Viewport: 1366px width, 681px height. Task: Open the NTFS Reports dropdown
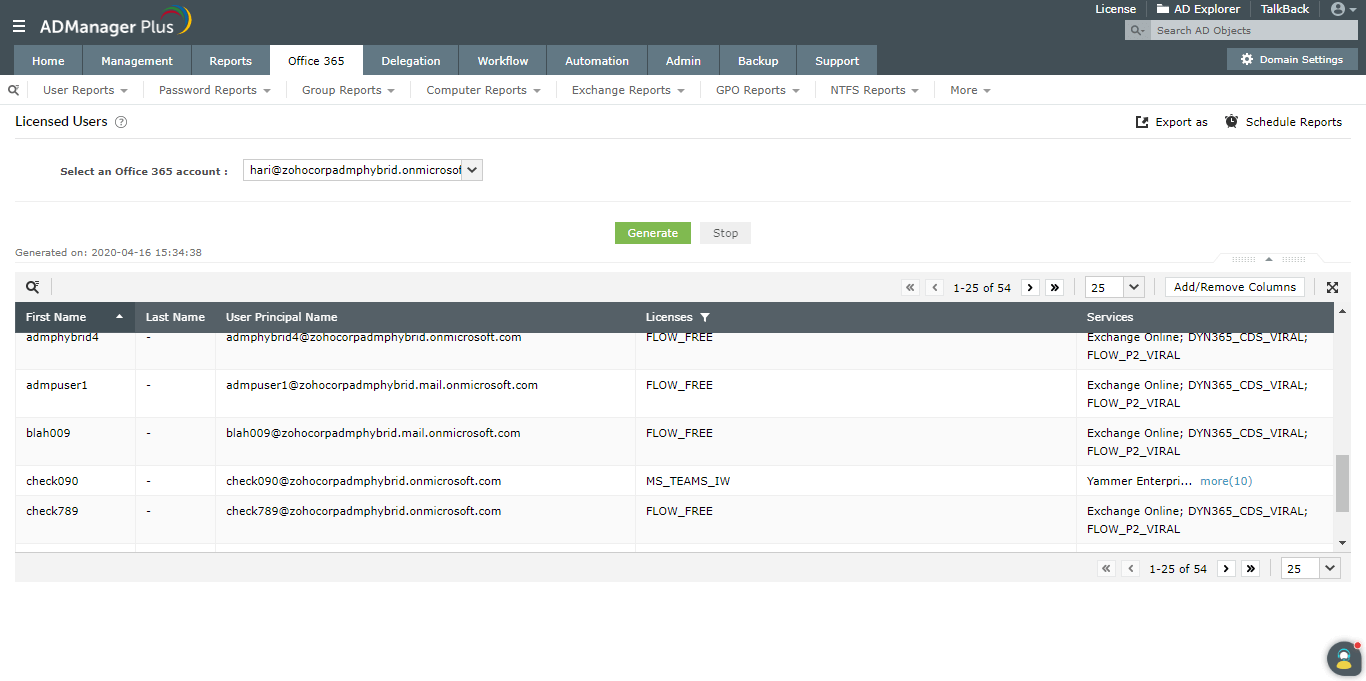click(874, 90)
